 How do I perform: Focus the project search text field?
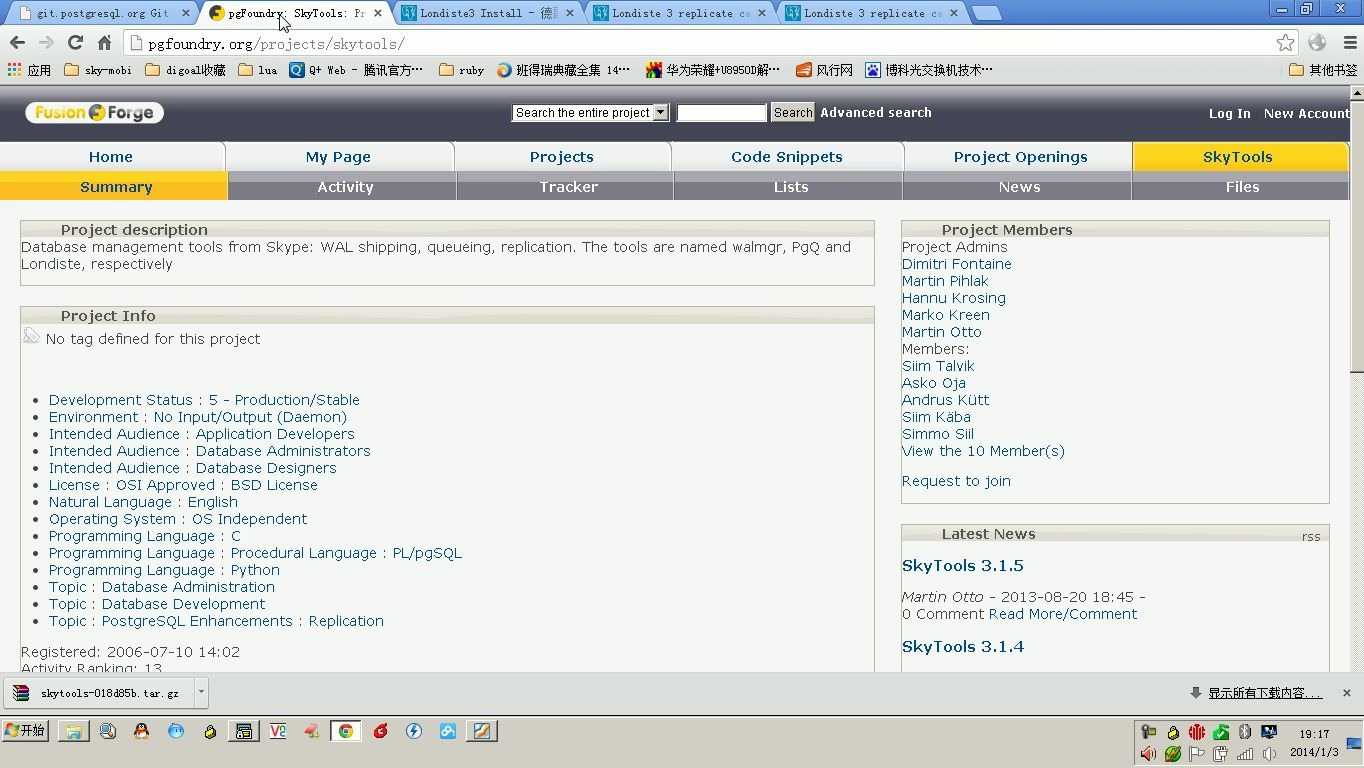[x=721, y=113]
